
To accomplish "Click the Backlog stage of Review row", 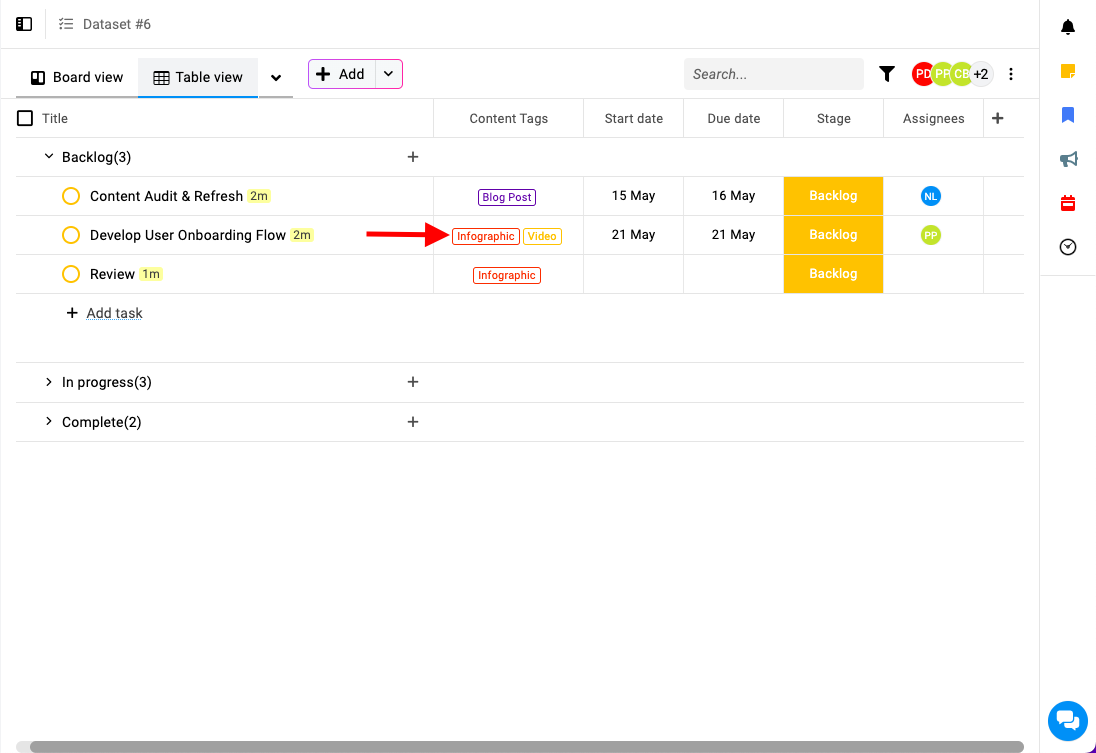I will pyautogui.click(x=833, y=274).
